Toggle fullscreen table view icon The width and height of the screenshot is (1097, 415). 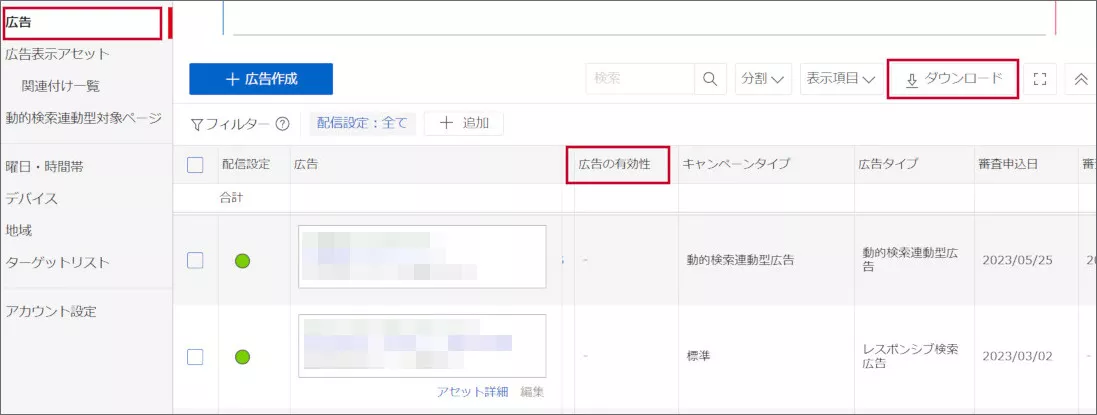[x=1040, y=79]
